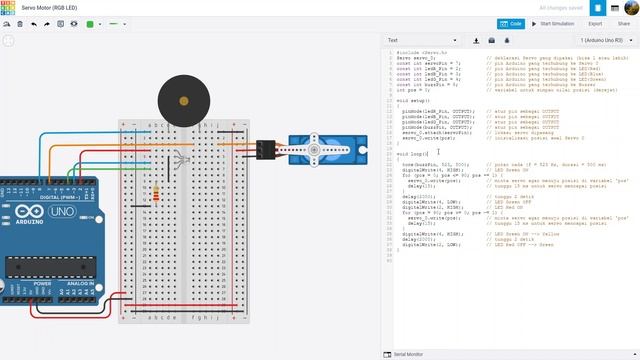Open the libraries icon in code toolbar
This screenshot has height=360, width=640.
[491, 40]
